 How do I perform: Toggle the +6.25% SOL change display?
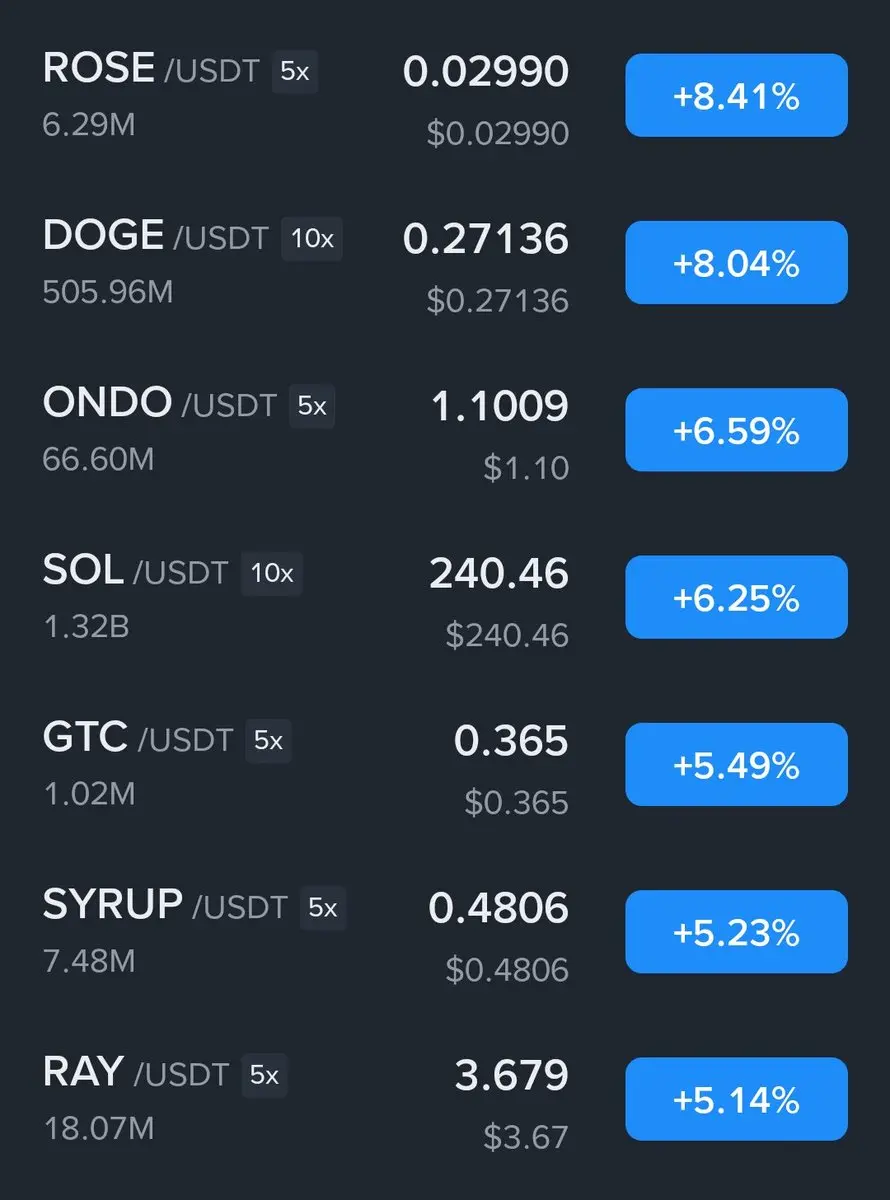(736, 597)
